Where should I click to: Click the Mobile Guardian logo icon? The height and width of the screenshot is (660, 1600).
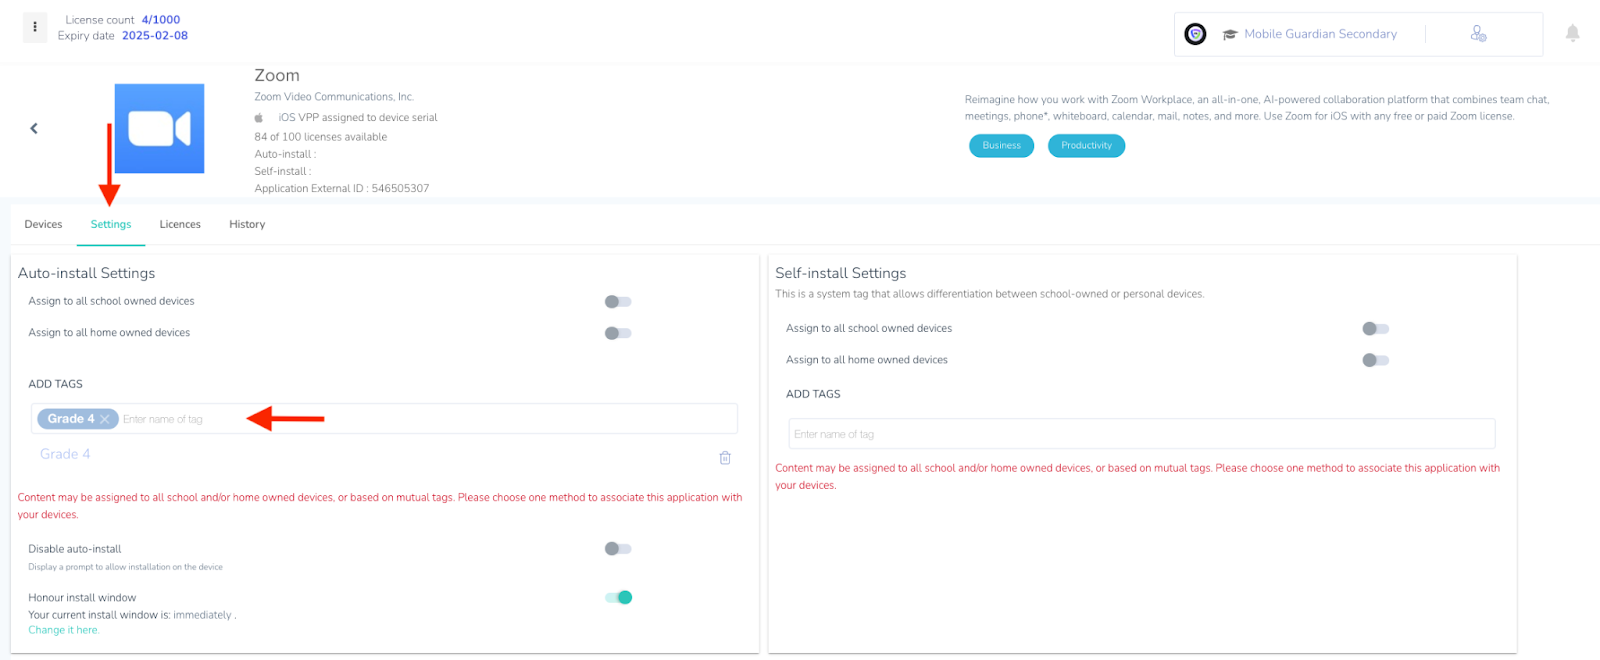[1195, 34]
